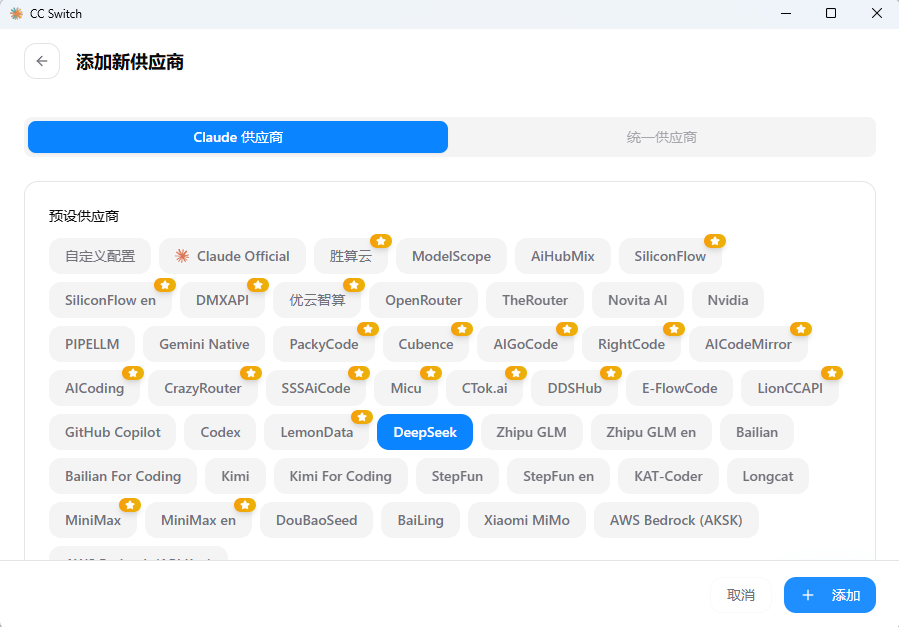Choose Gemini Native provider
This screenshot has height=627, width=899.
pos(204,344)
